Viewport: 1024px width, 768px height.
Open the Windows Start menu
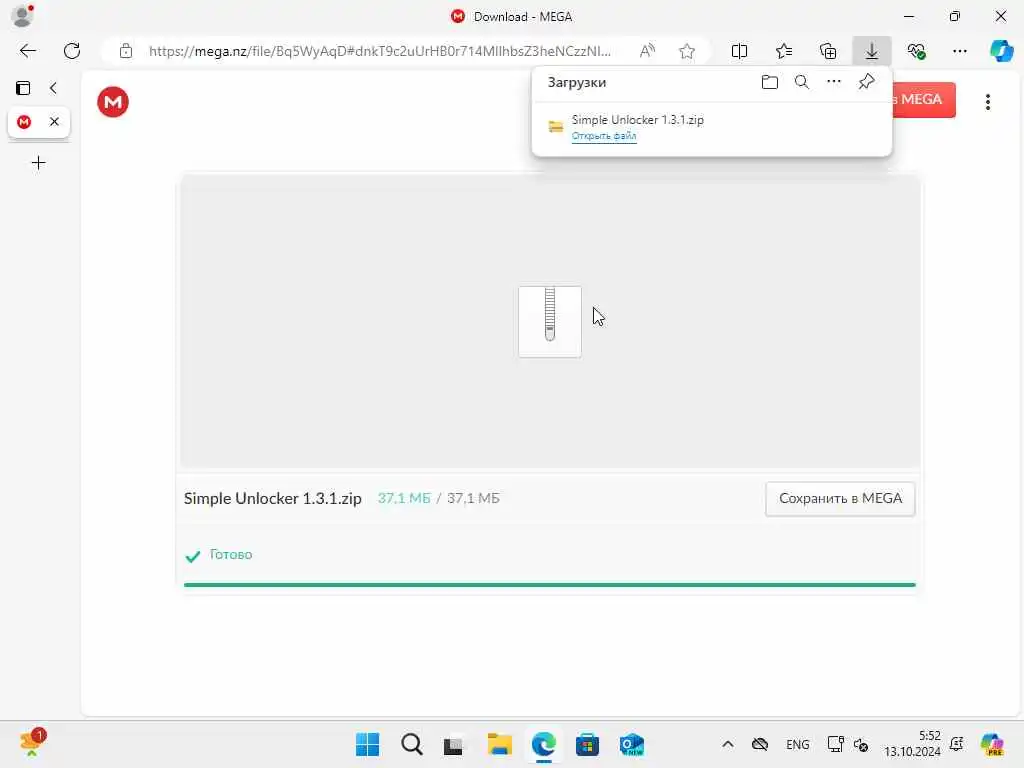[368, 744]
